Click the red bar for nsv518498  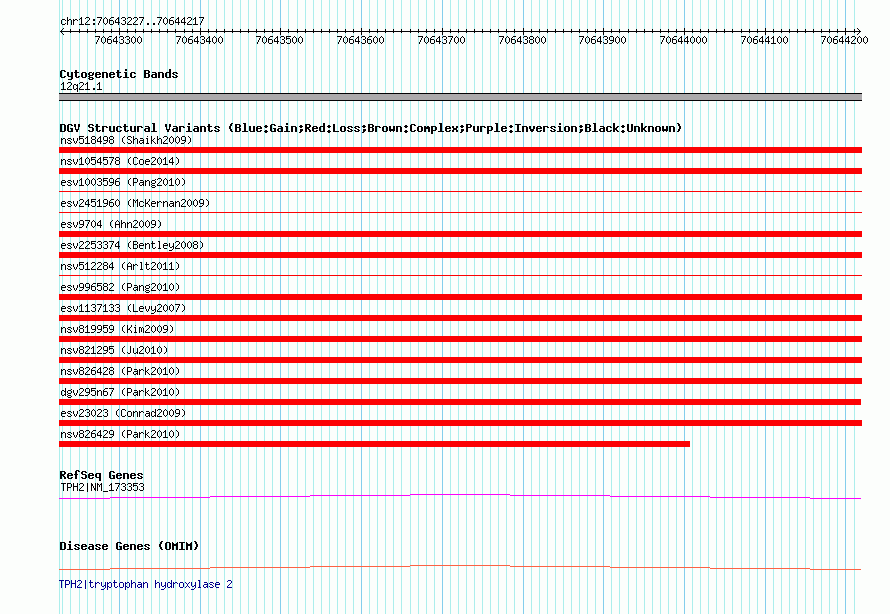460,150
